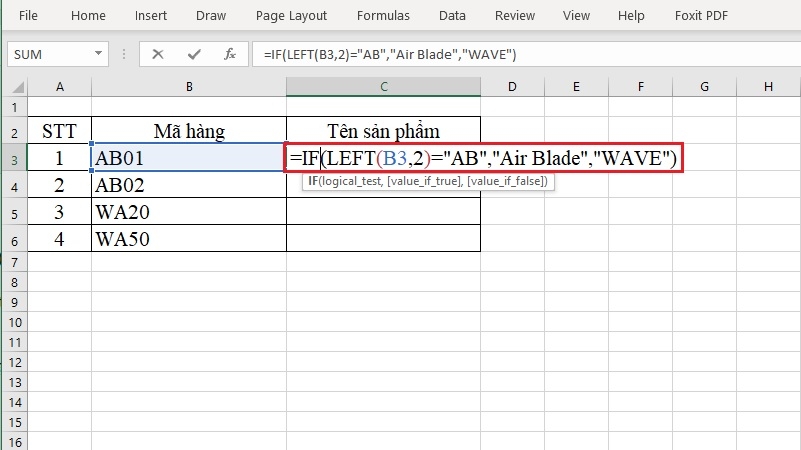Select empty product cell beside WA20
This screenshot has height=450, width=801.
[x=384, y=212]
